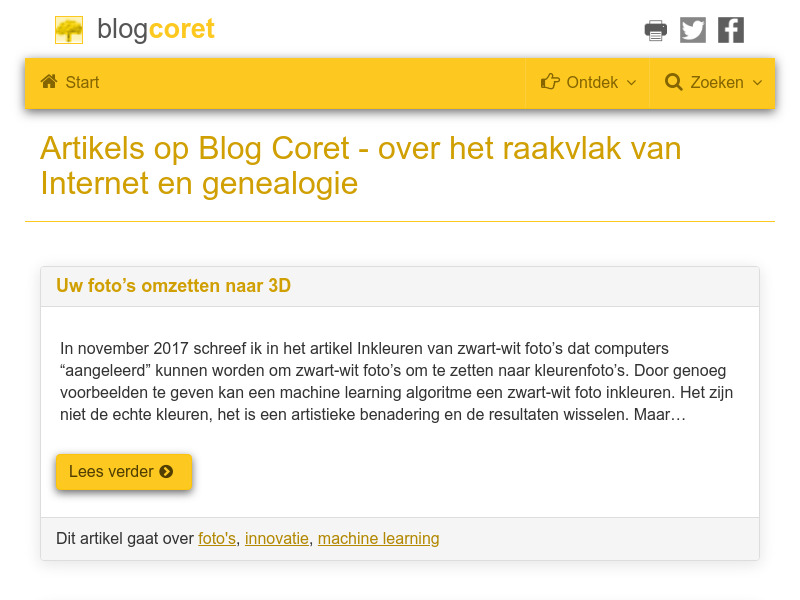Select the magnifying glass icon beside Zoeken

pyautogui.click(x=673, y=82)
